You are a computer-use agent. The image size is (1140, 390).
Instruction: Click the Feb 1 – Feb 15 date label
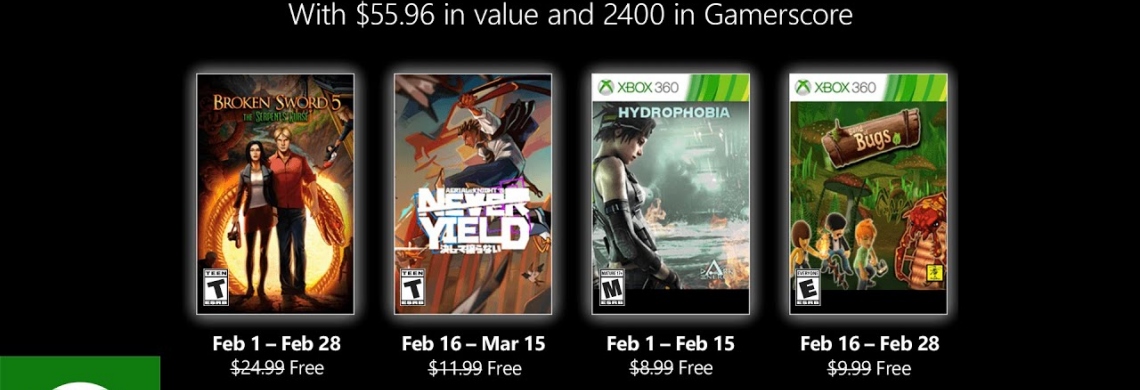(670, 343)
